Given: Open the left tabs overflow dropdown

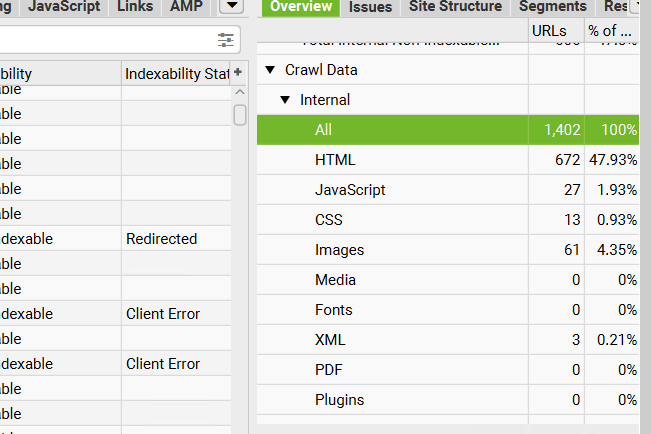Looking at the screenshot, I should click(232, 5).
